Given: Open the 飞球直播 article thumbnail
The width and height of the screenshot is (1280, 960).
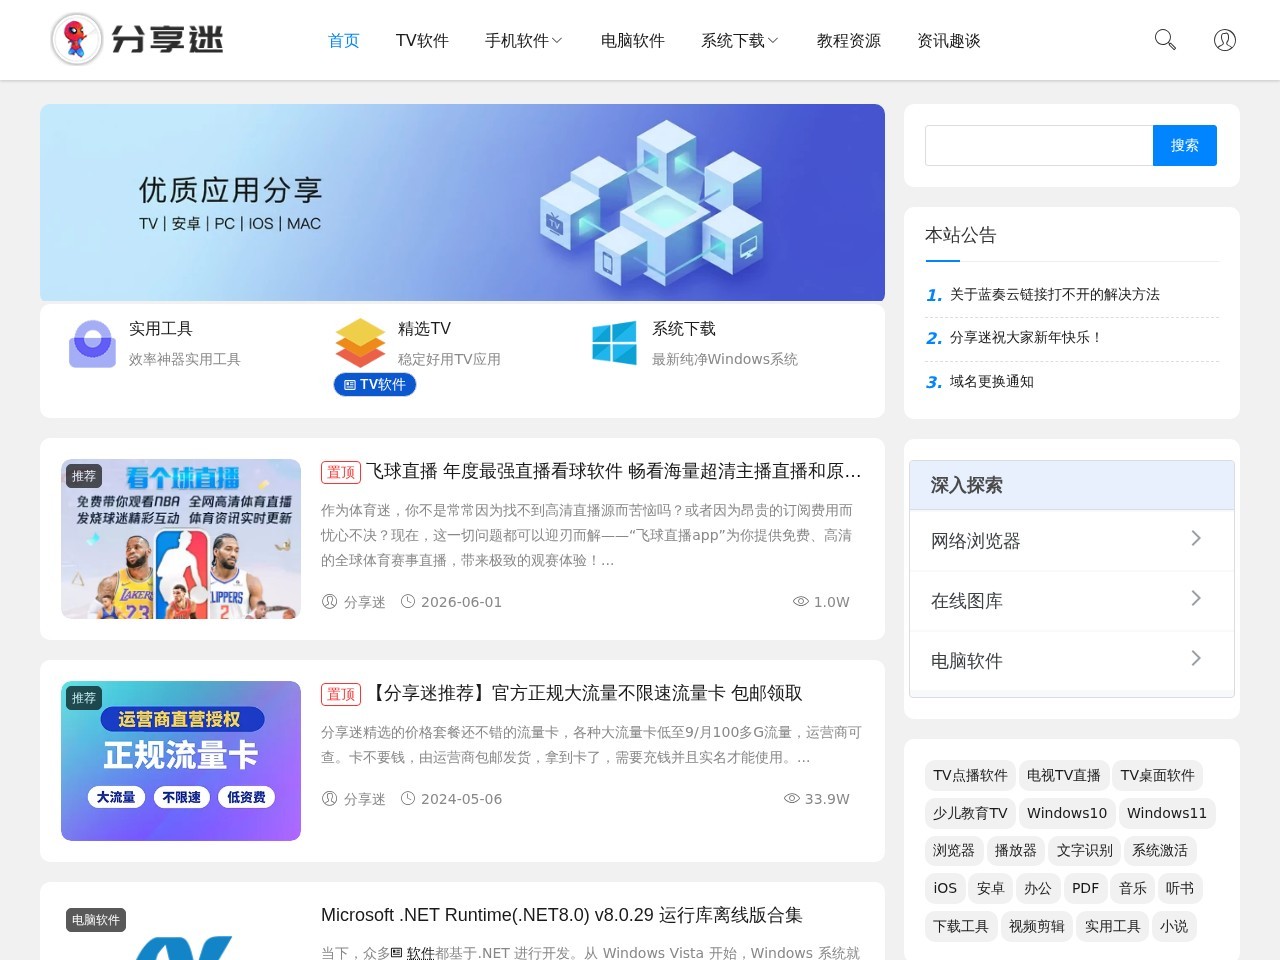Looking at the screenshot, I should pyautogui.click(x=181, y=539).
